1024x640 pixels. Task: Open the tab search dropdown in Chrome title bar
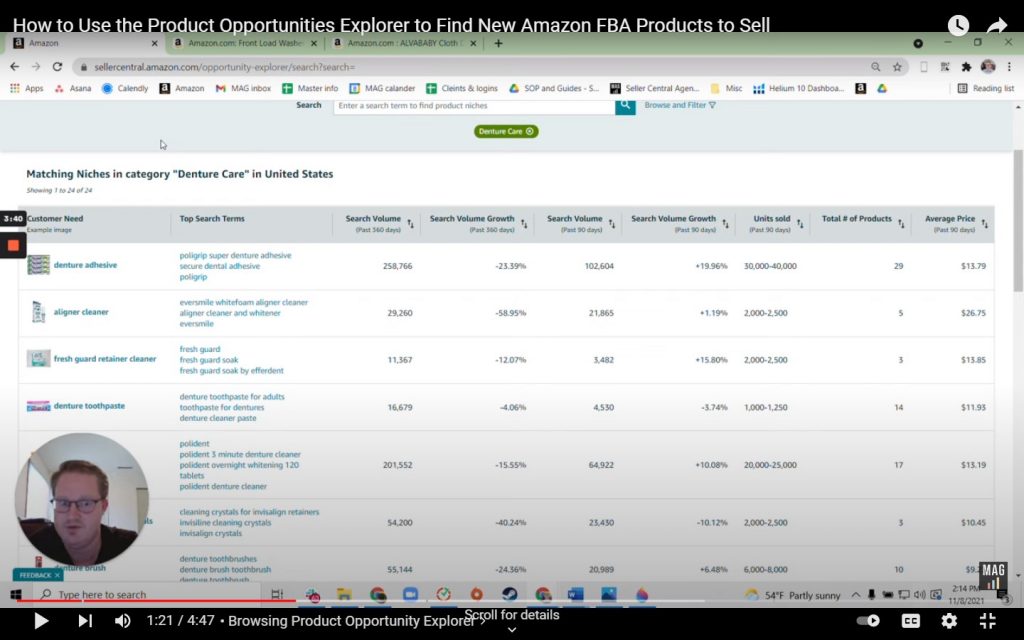point(918,43)
